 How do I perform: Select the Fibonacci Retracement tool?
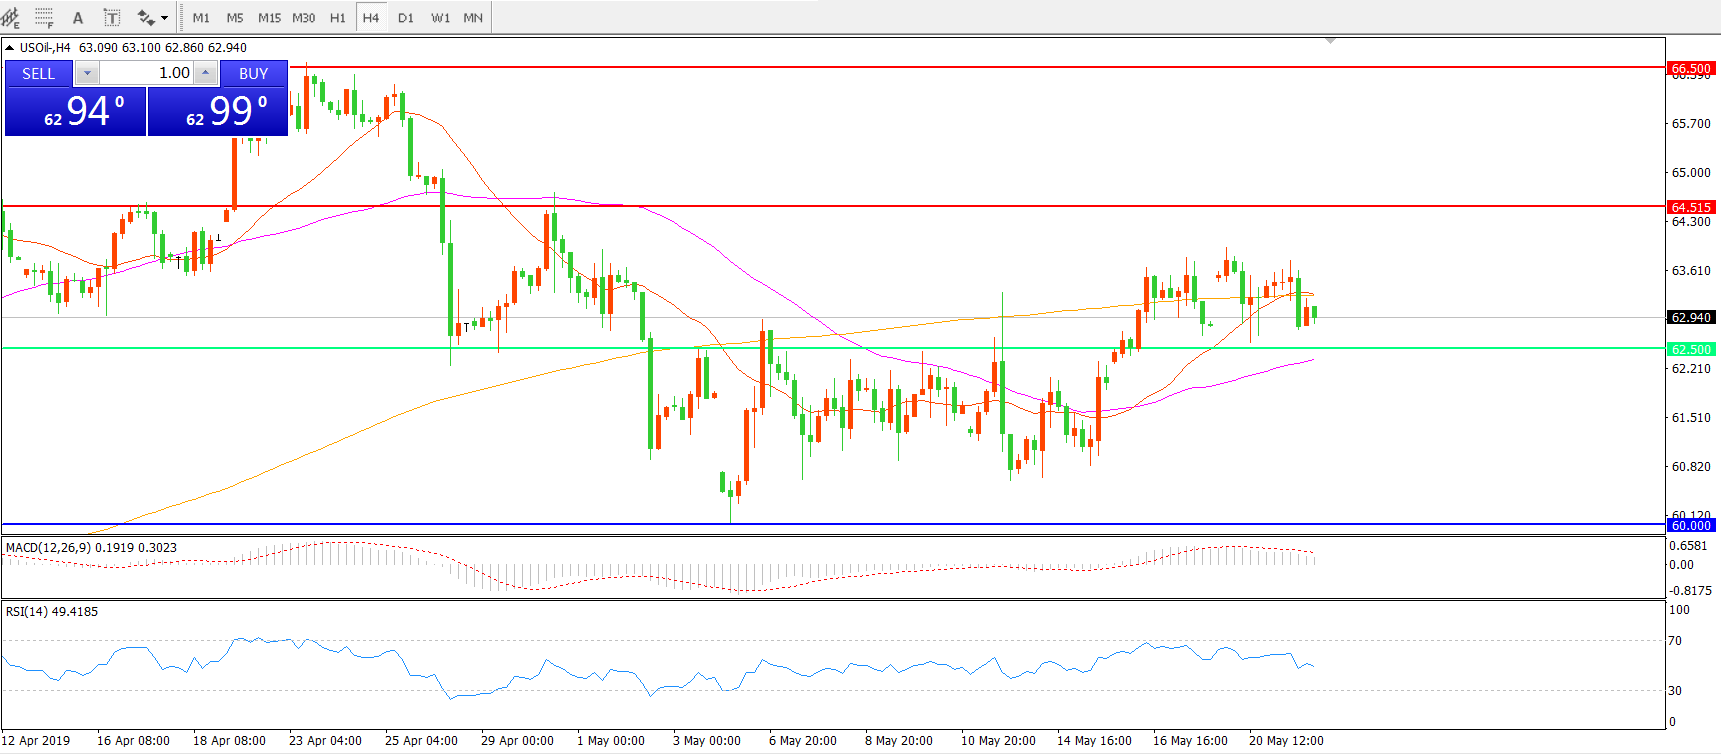(44, 17)
